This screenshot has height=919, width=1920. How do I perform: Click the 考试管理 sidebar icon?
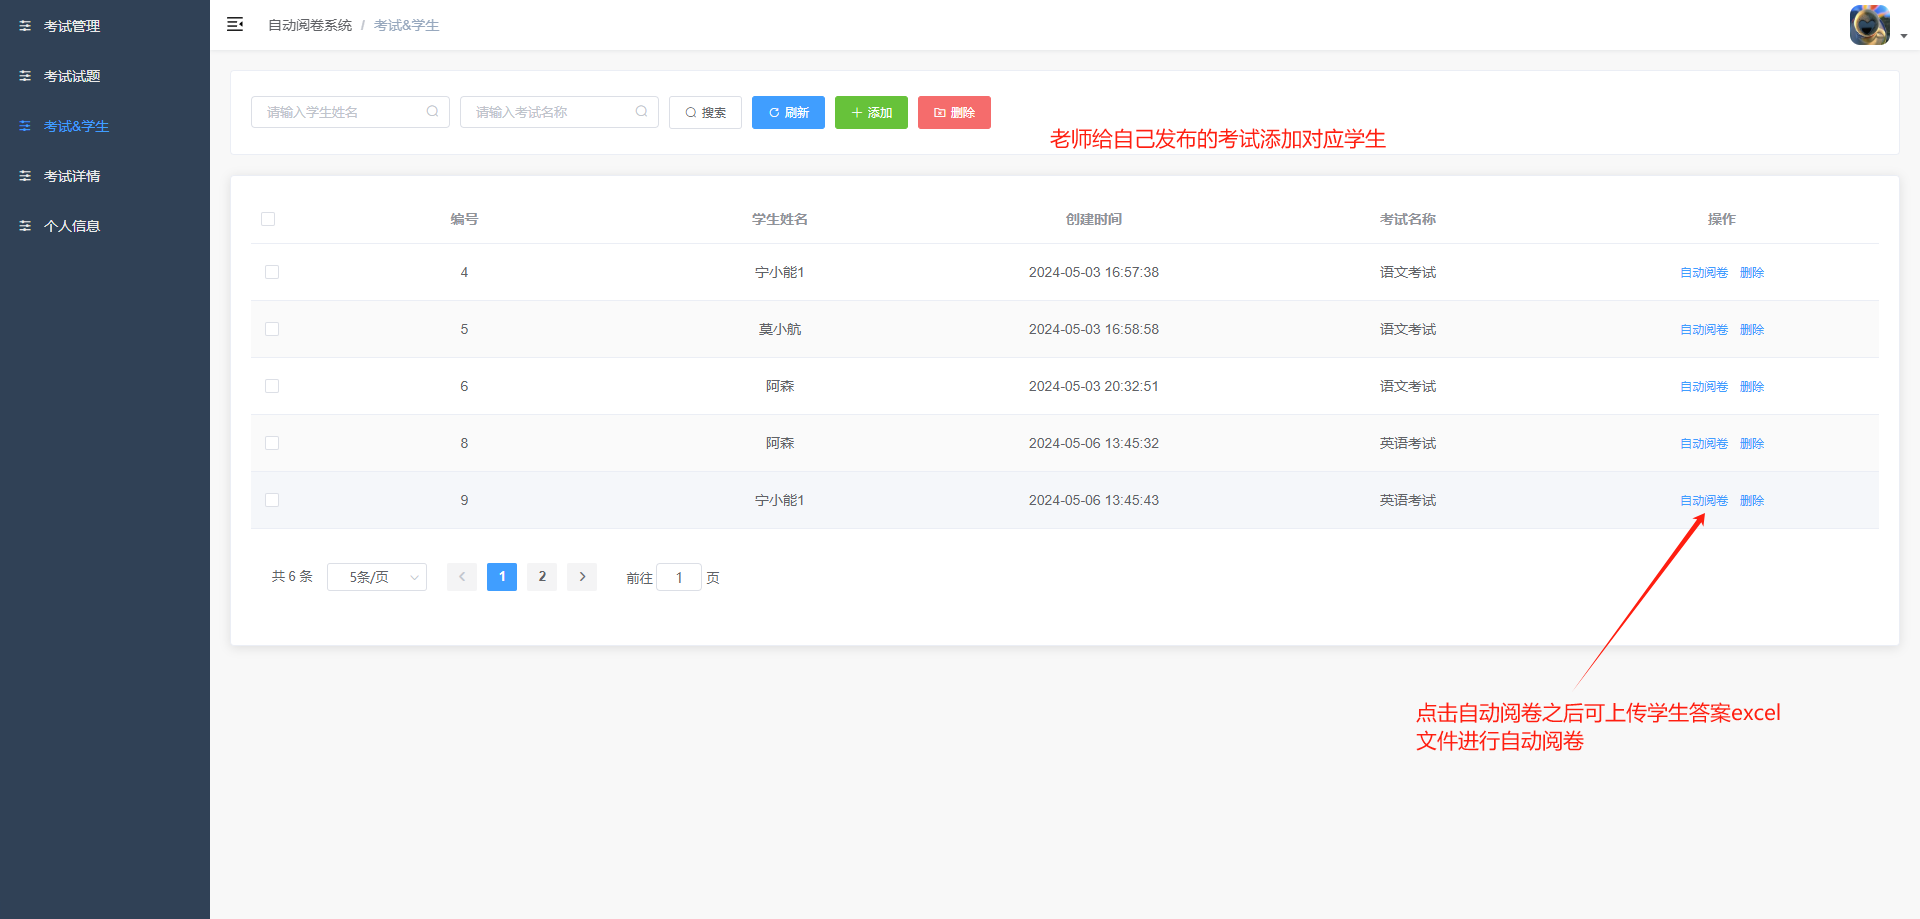point(25,26)
